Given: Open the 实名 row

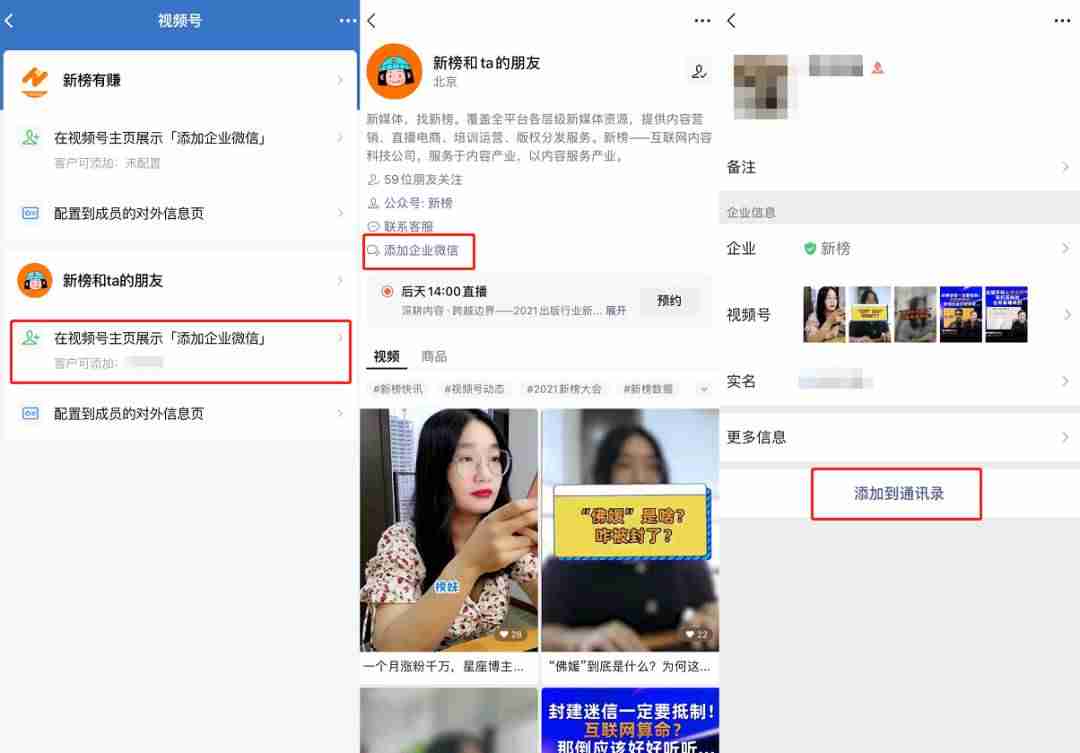Looking at the screenshot, I should (x=900, y=381).
